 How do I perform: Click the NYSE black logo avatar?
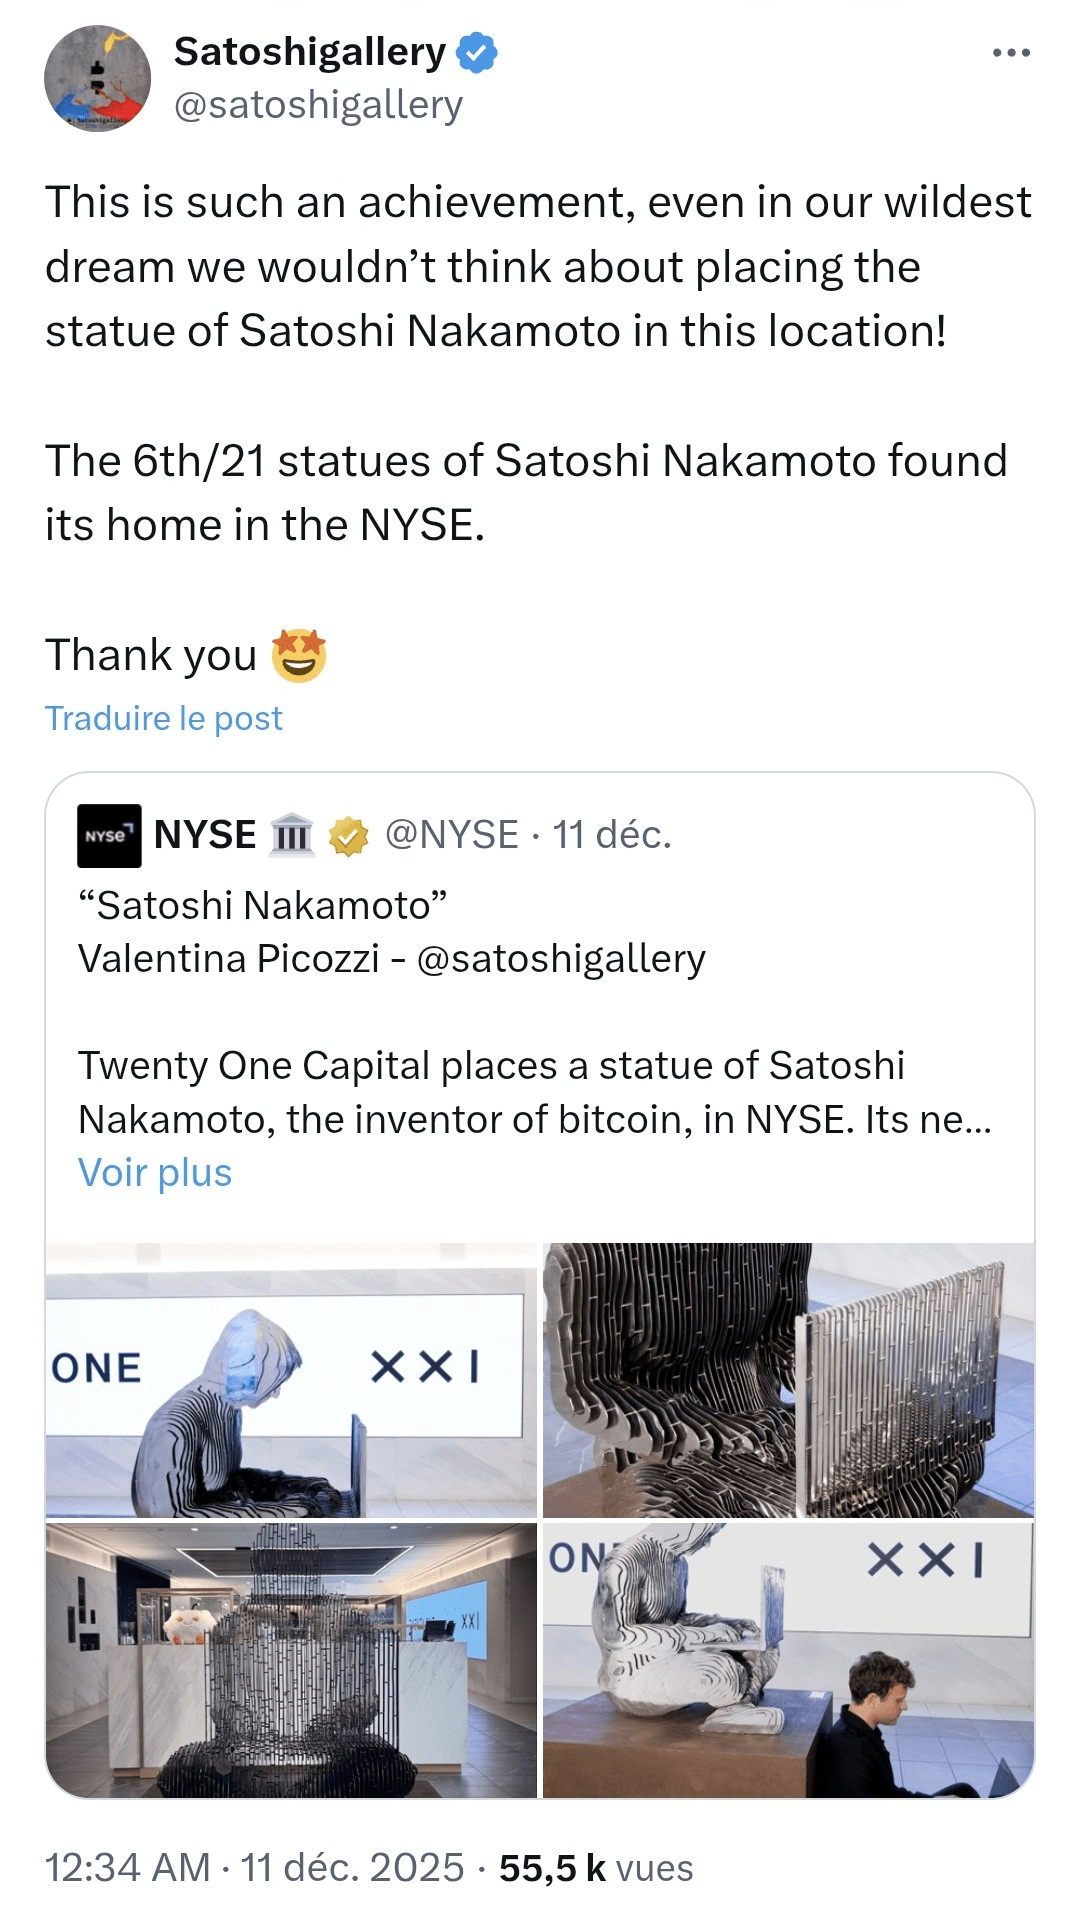pyautogui.click(x=109, y=835)
